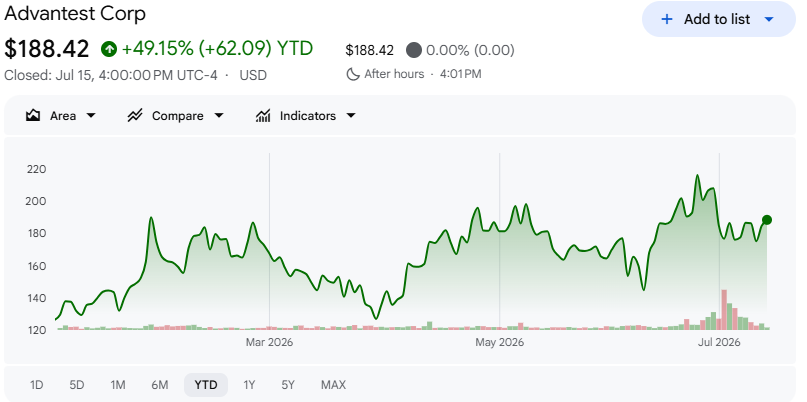807x402 pixels.
Task: Select the 5D time range
Action: [77, 384]
